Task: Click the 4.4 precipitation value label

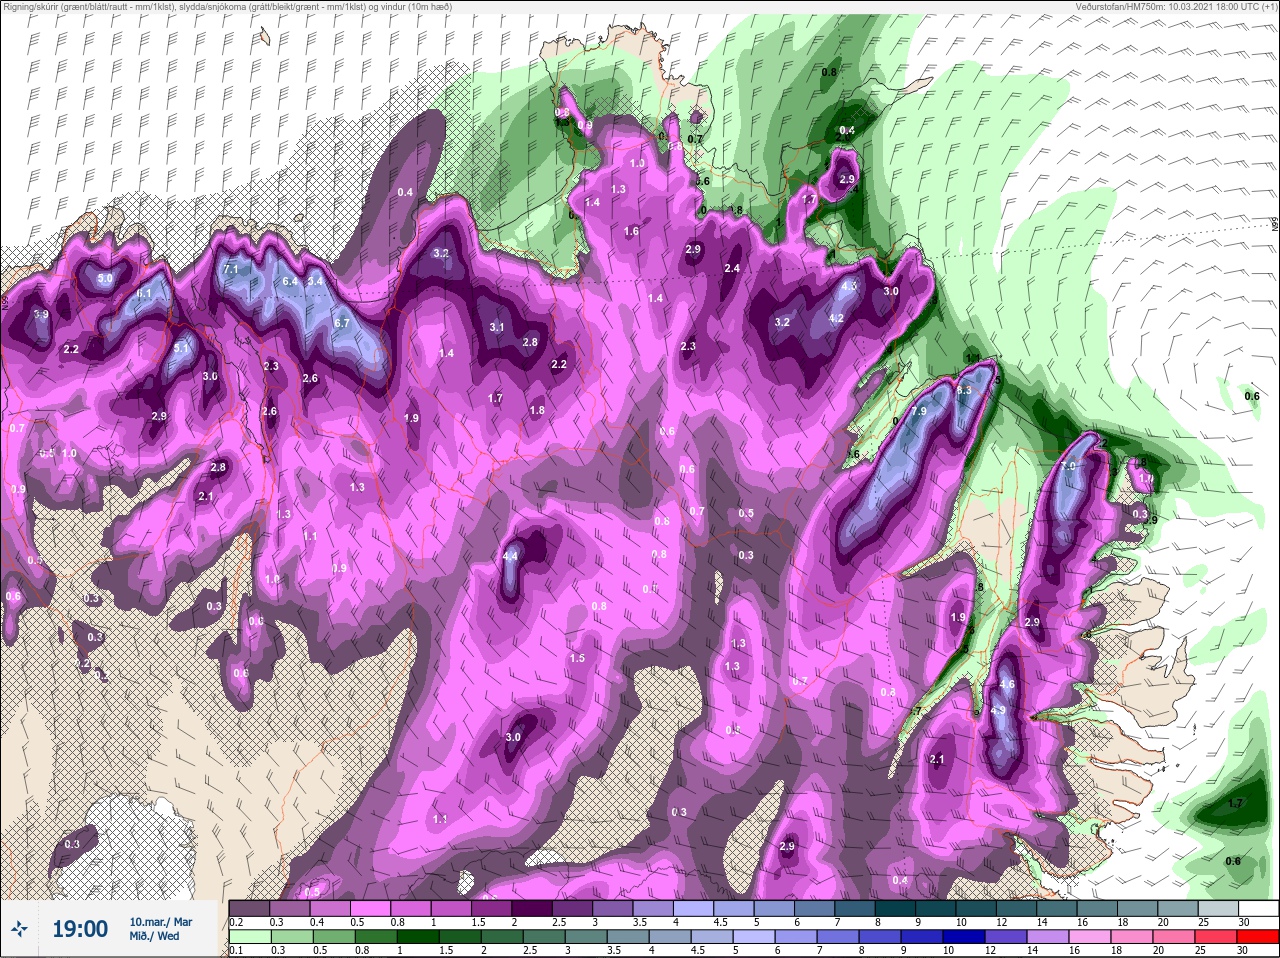Action: point(511,556)
